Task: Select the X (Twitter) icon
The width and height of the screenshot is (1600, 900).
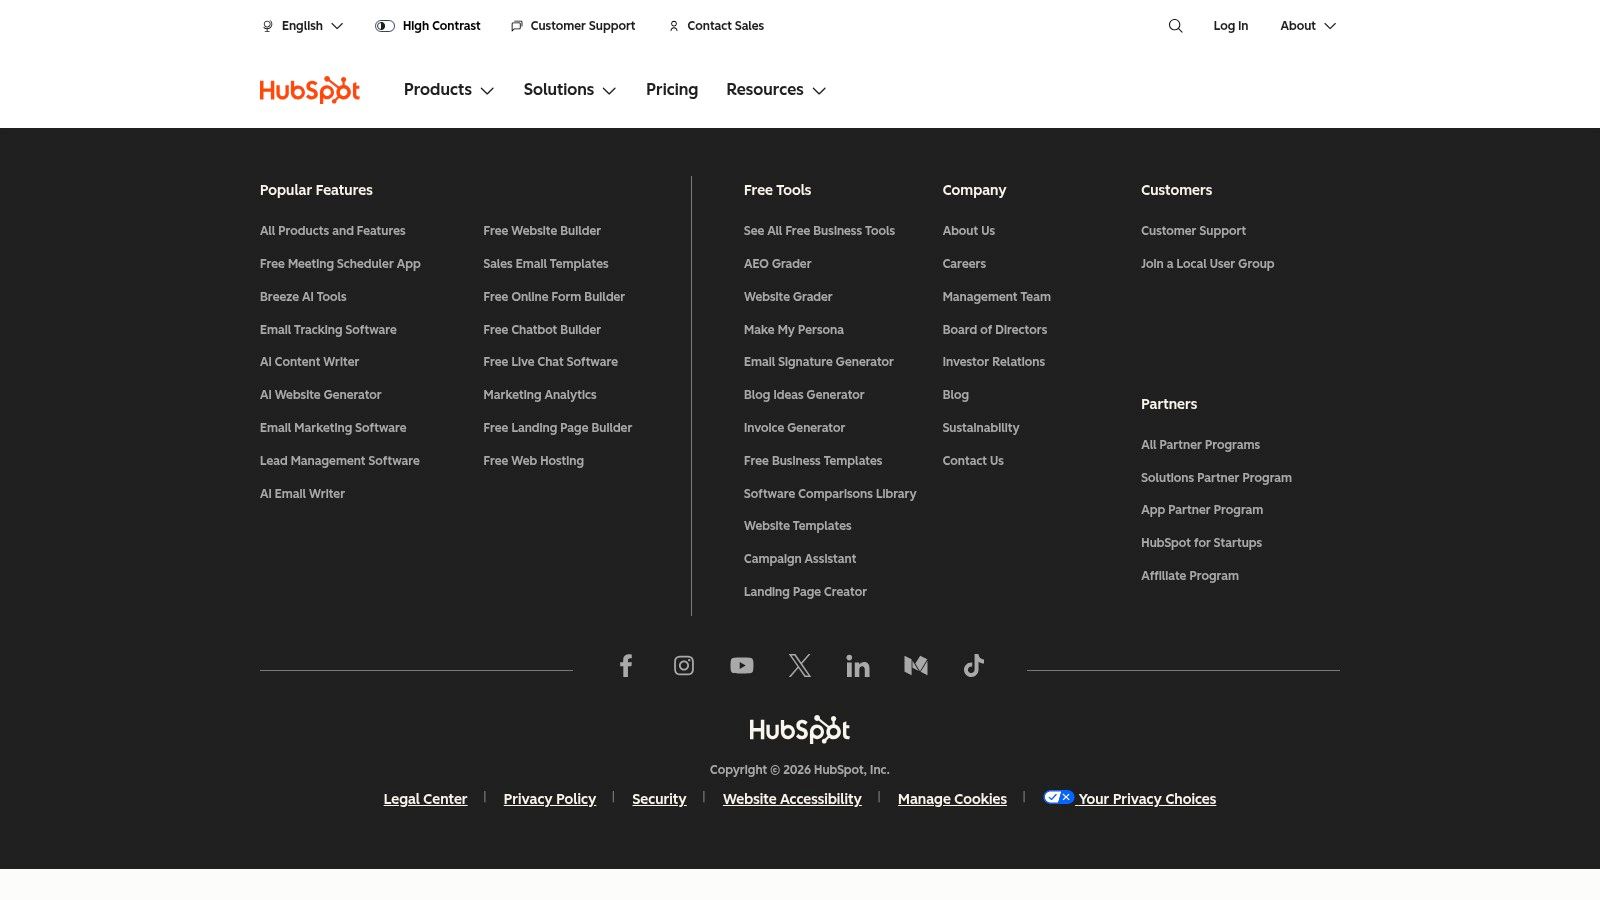Action: click(x=800, y=665)
